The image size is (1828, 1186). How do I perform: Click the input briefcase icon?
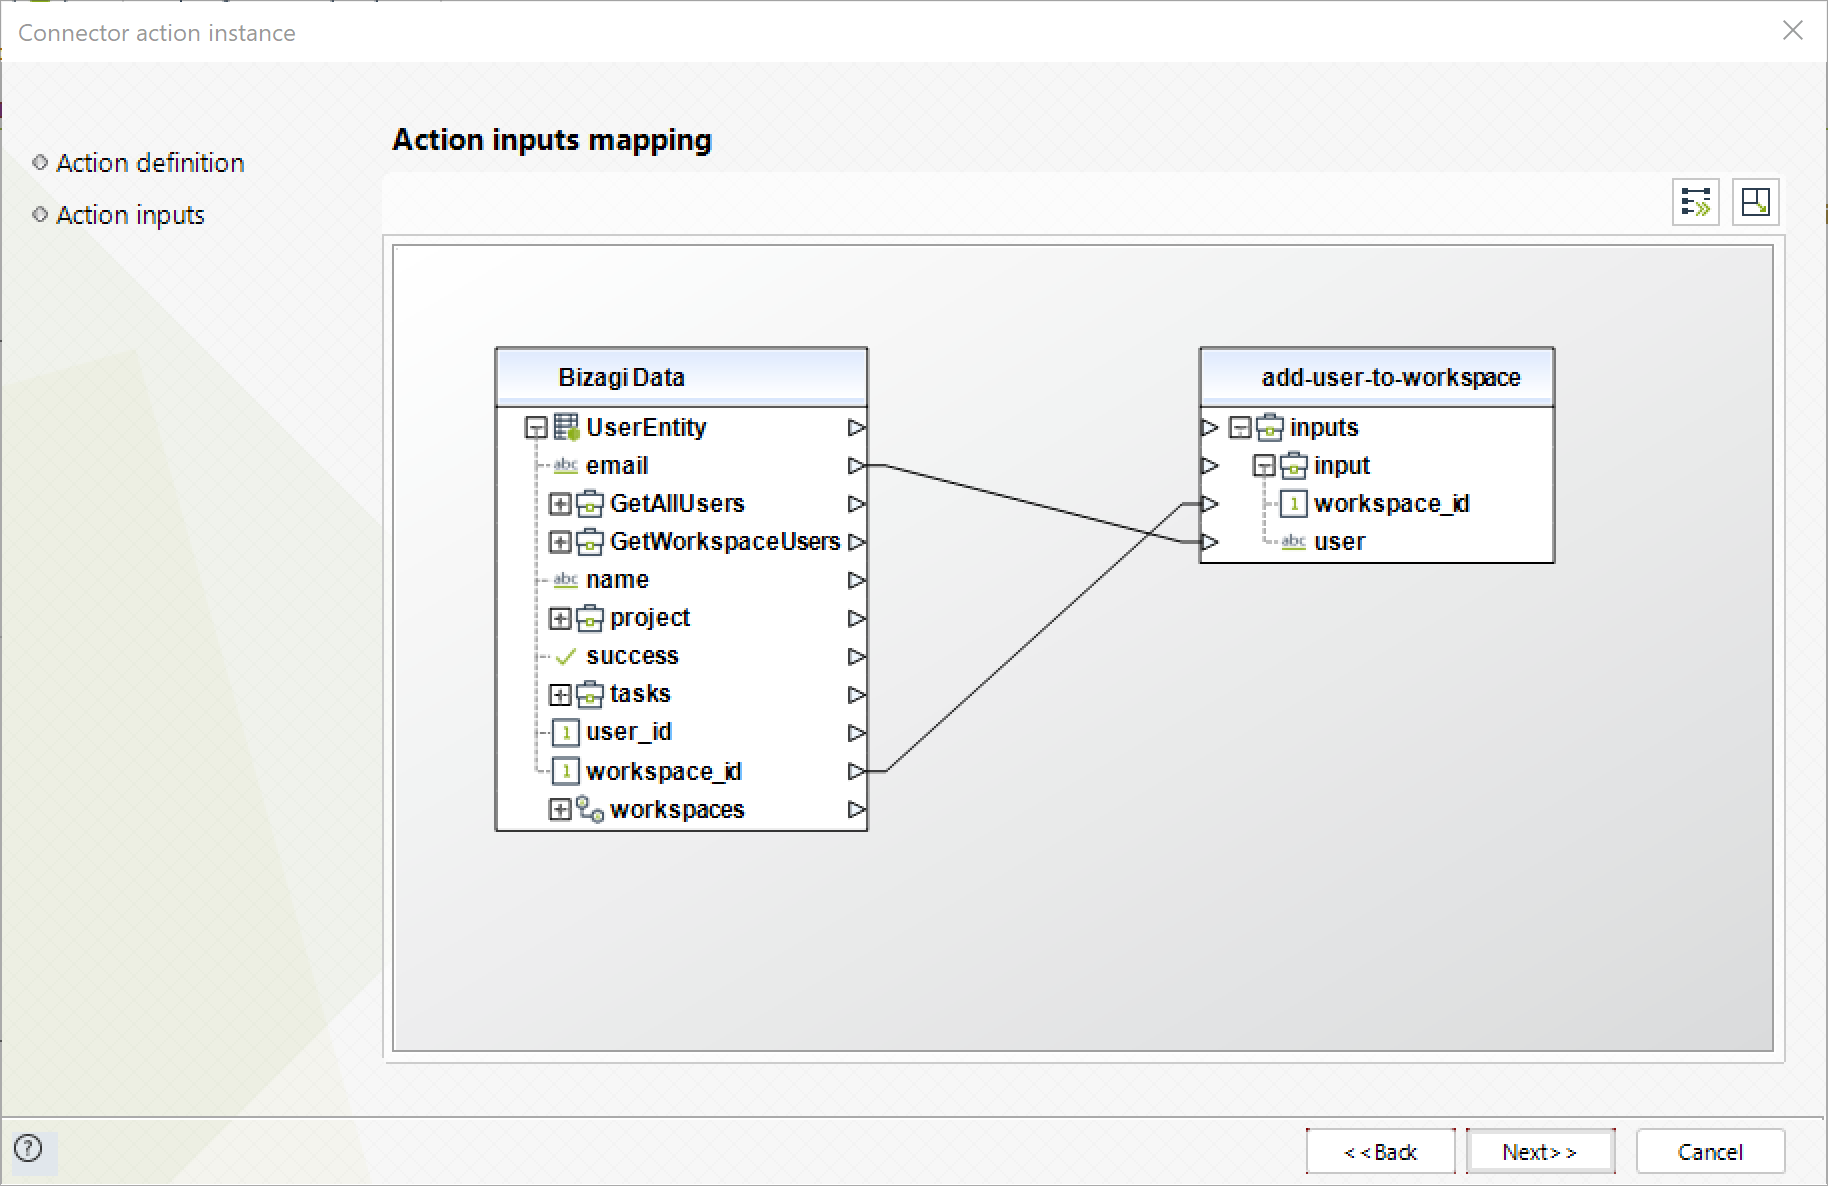[x=1294, y=466]
